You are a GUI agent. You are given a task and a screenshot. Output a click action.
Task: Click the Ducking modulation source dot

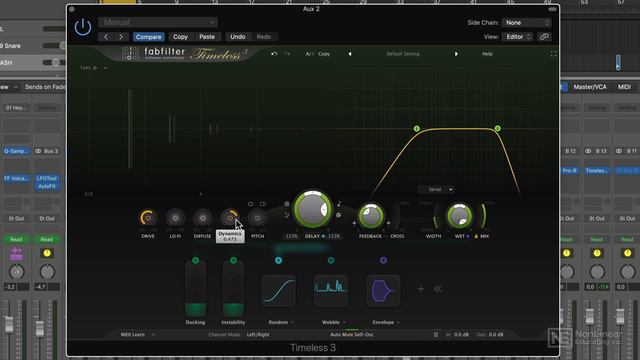pos(196,260)
